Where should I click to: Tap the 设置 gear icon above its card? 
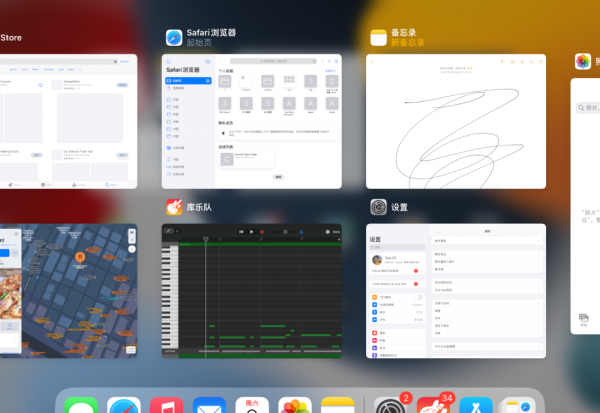378,207
